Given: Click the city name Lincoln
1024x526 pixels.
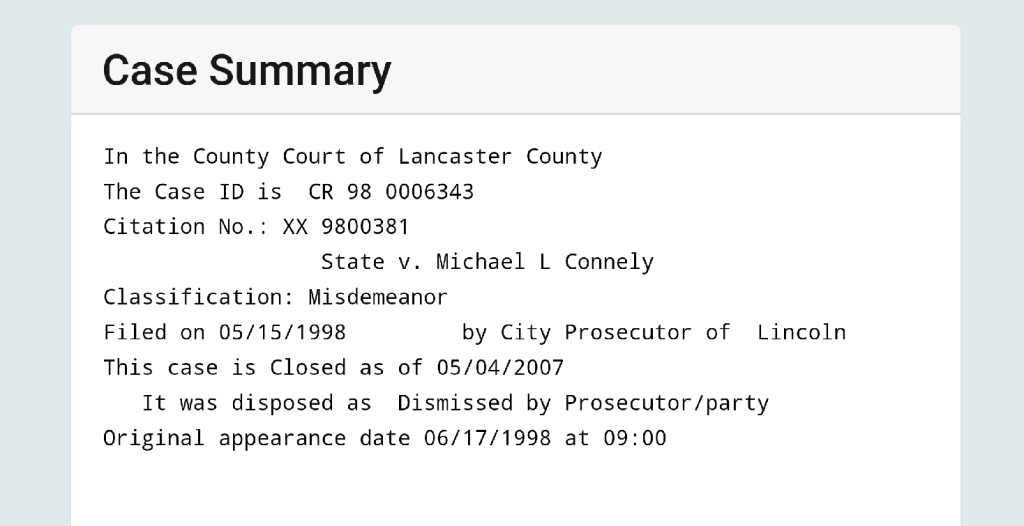Looking at the screenshot, I should (x=801, y=332).
